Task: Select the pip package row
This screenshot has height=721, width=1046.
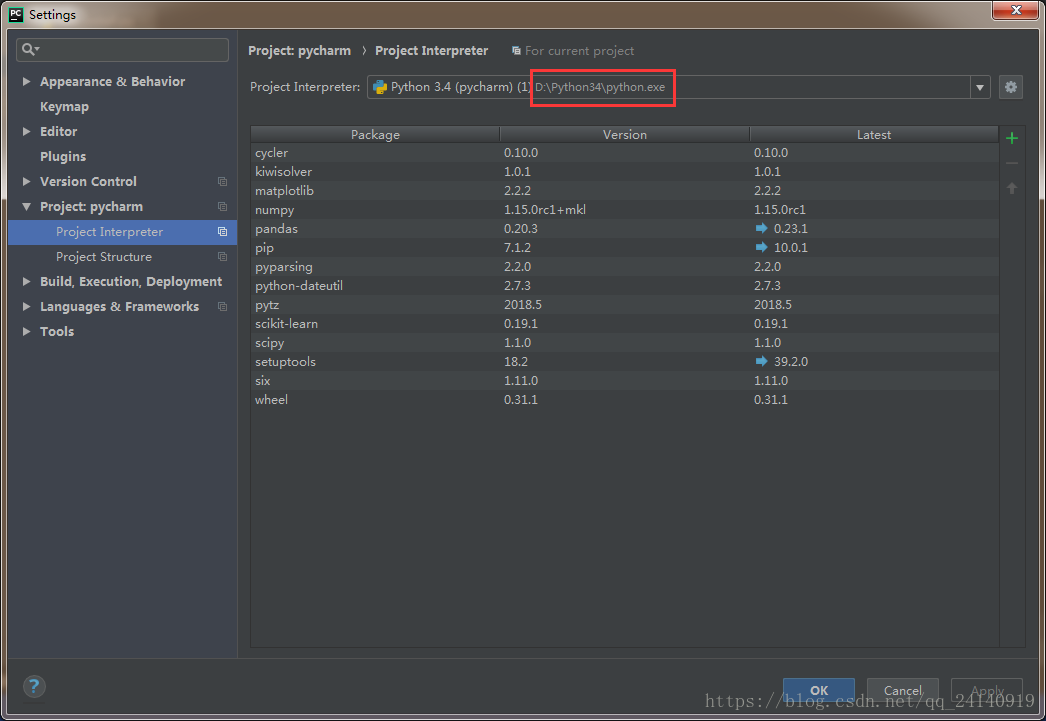Action: click(624, 247)
